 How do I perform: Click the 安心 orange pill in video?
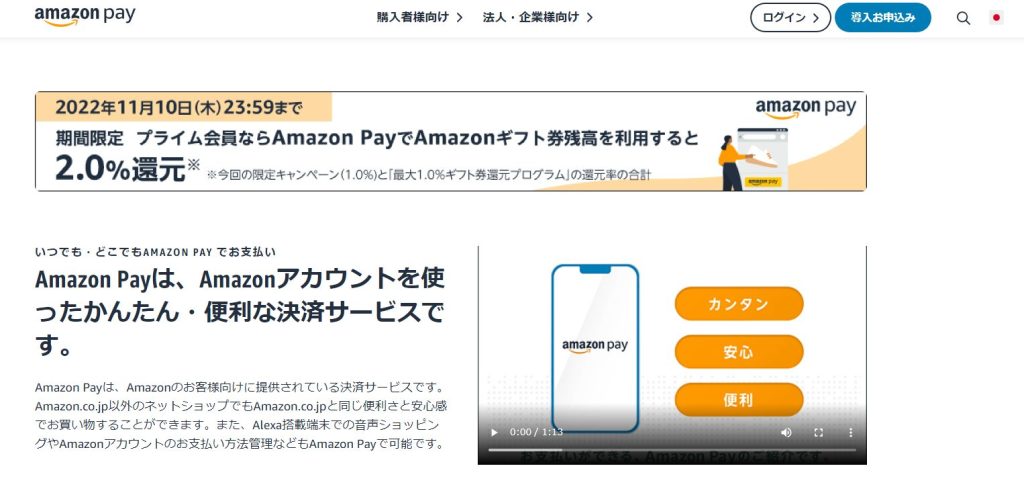(x=739, y=352)
